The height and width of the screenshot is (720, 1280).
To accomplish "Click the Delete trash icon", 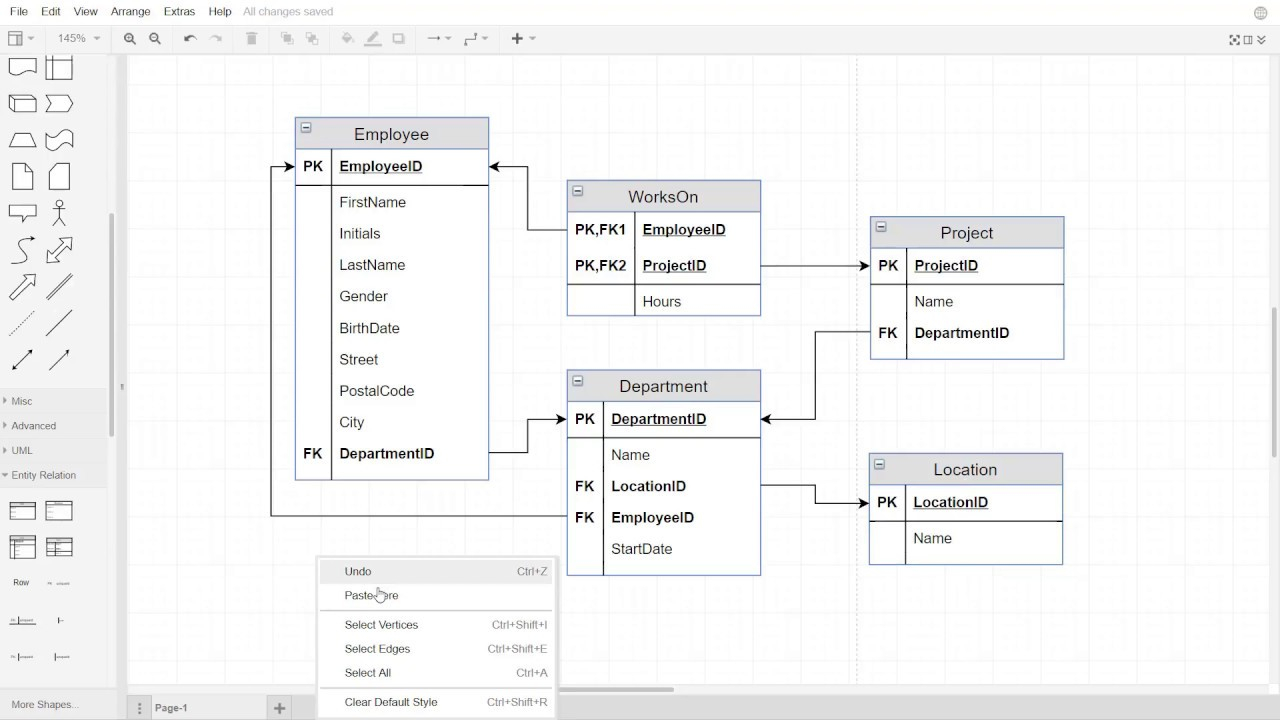I will tap(252, 39).
